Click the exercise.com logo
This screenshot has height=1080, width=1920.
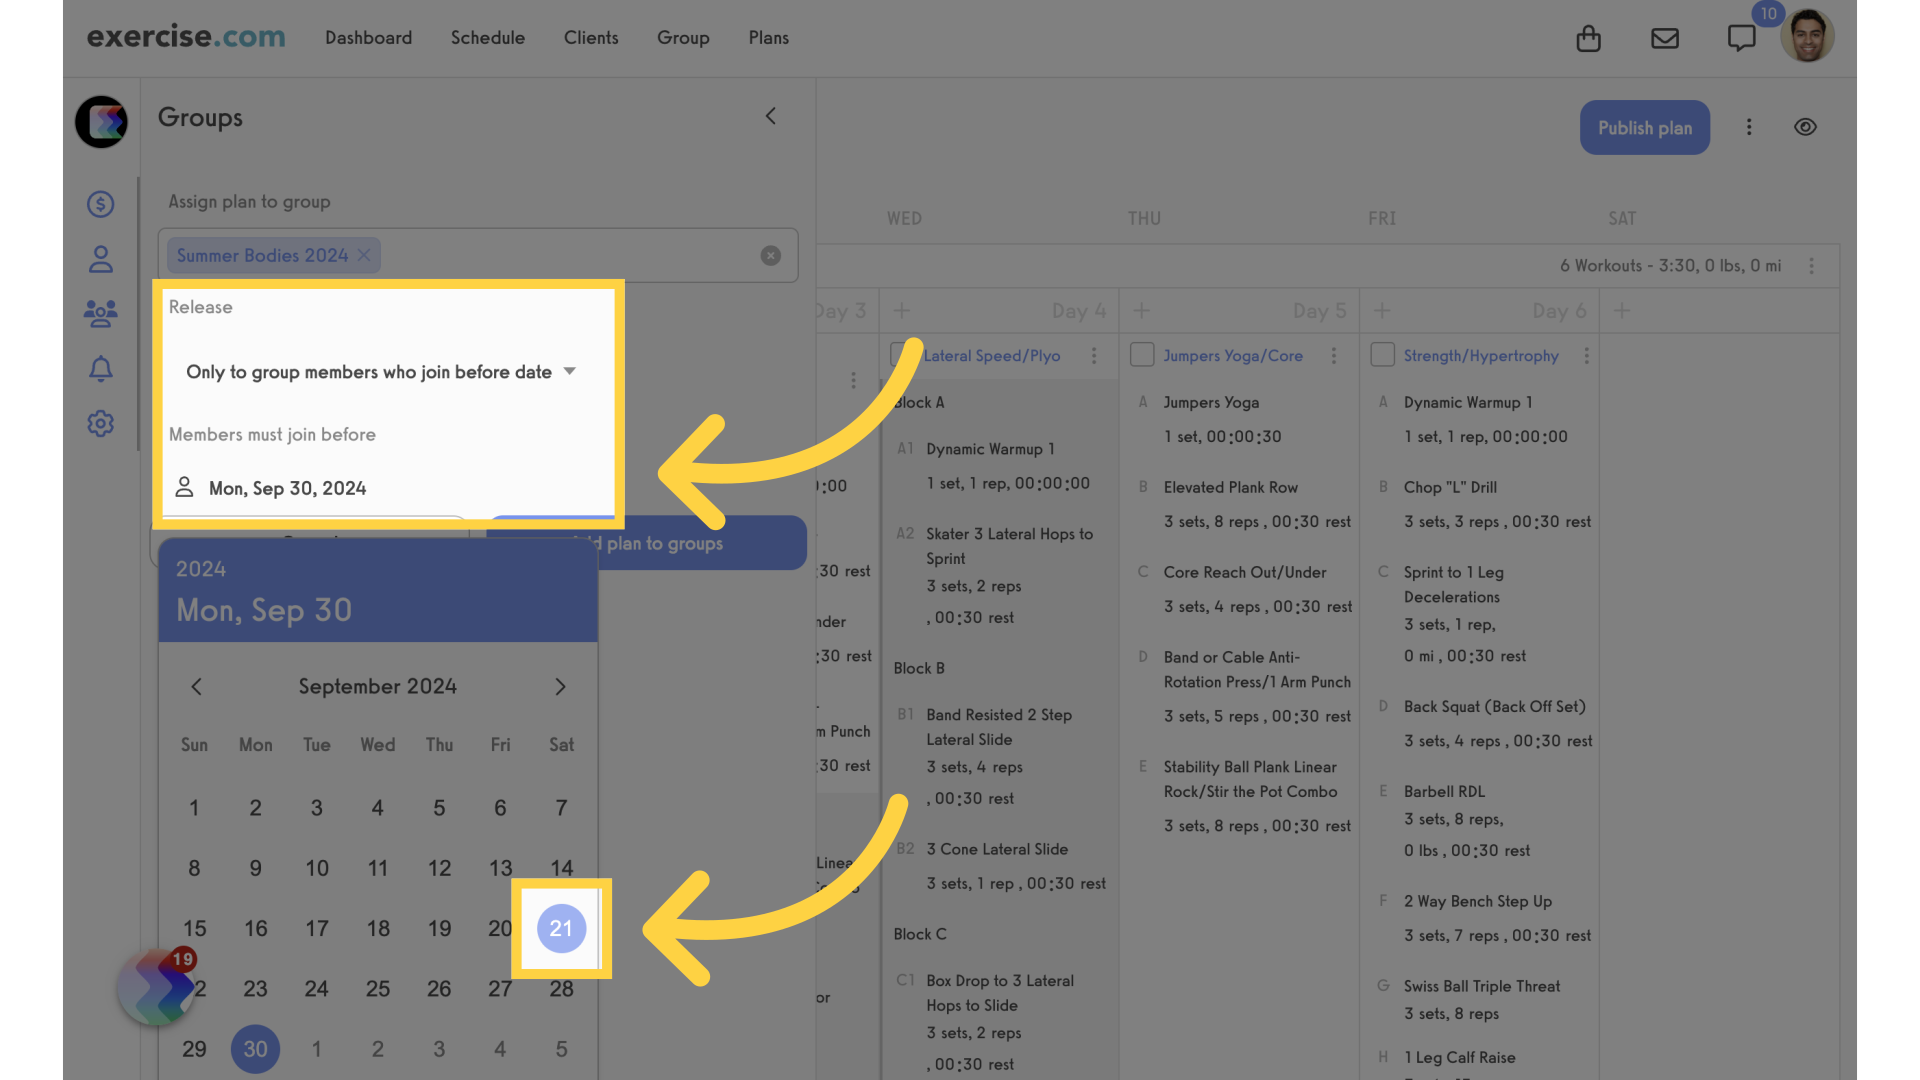point(186,37)
